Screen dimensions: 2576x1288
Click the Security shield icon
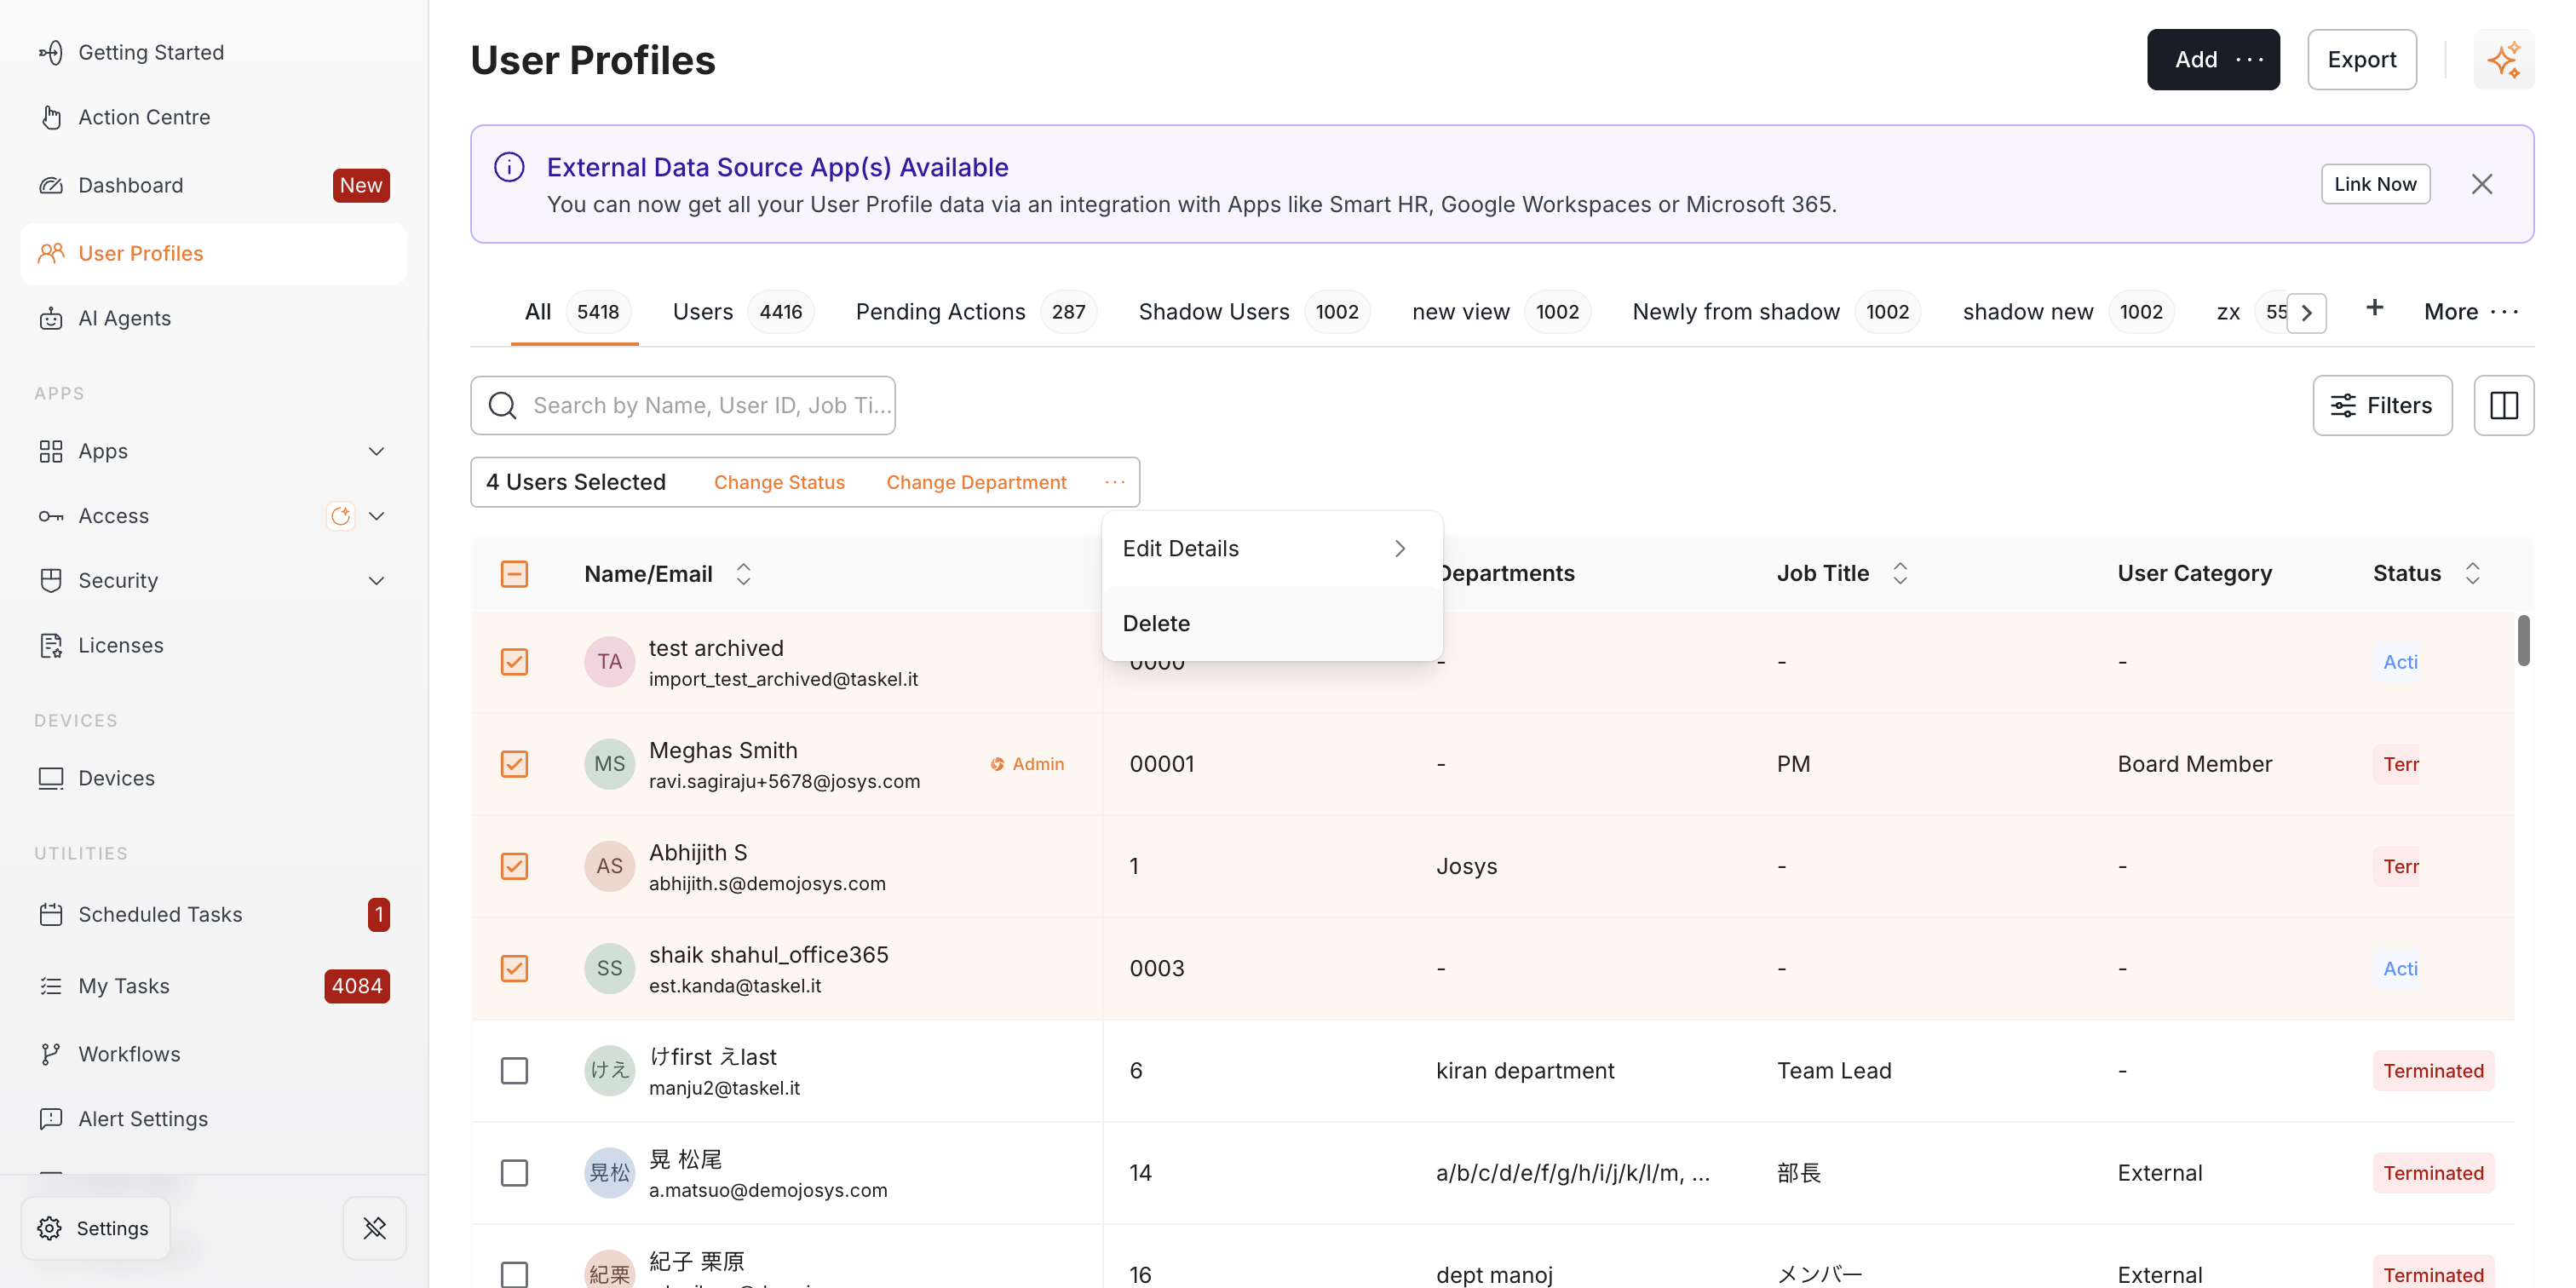coord(50,580)
